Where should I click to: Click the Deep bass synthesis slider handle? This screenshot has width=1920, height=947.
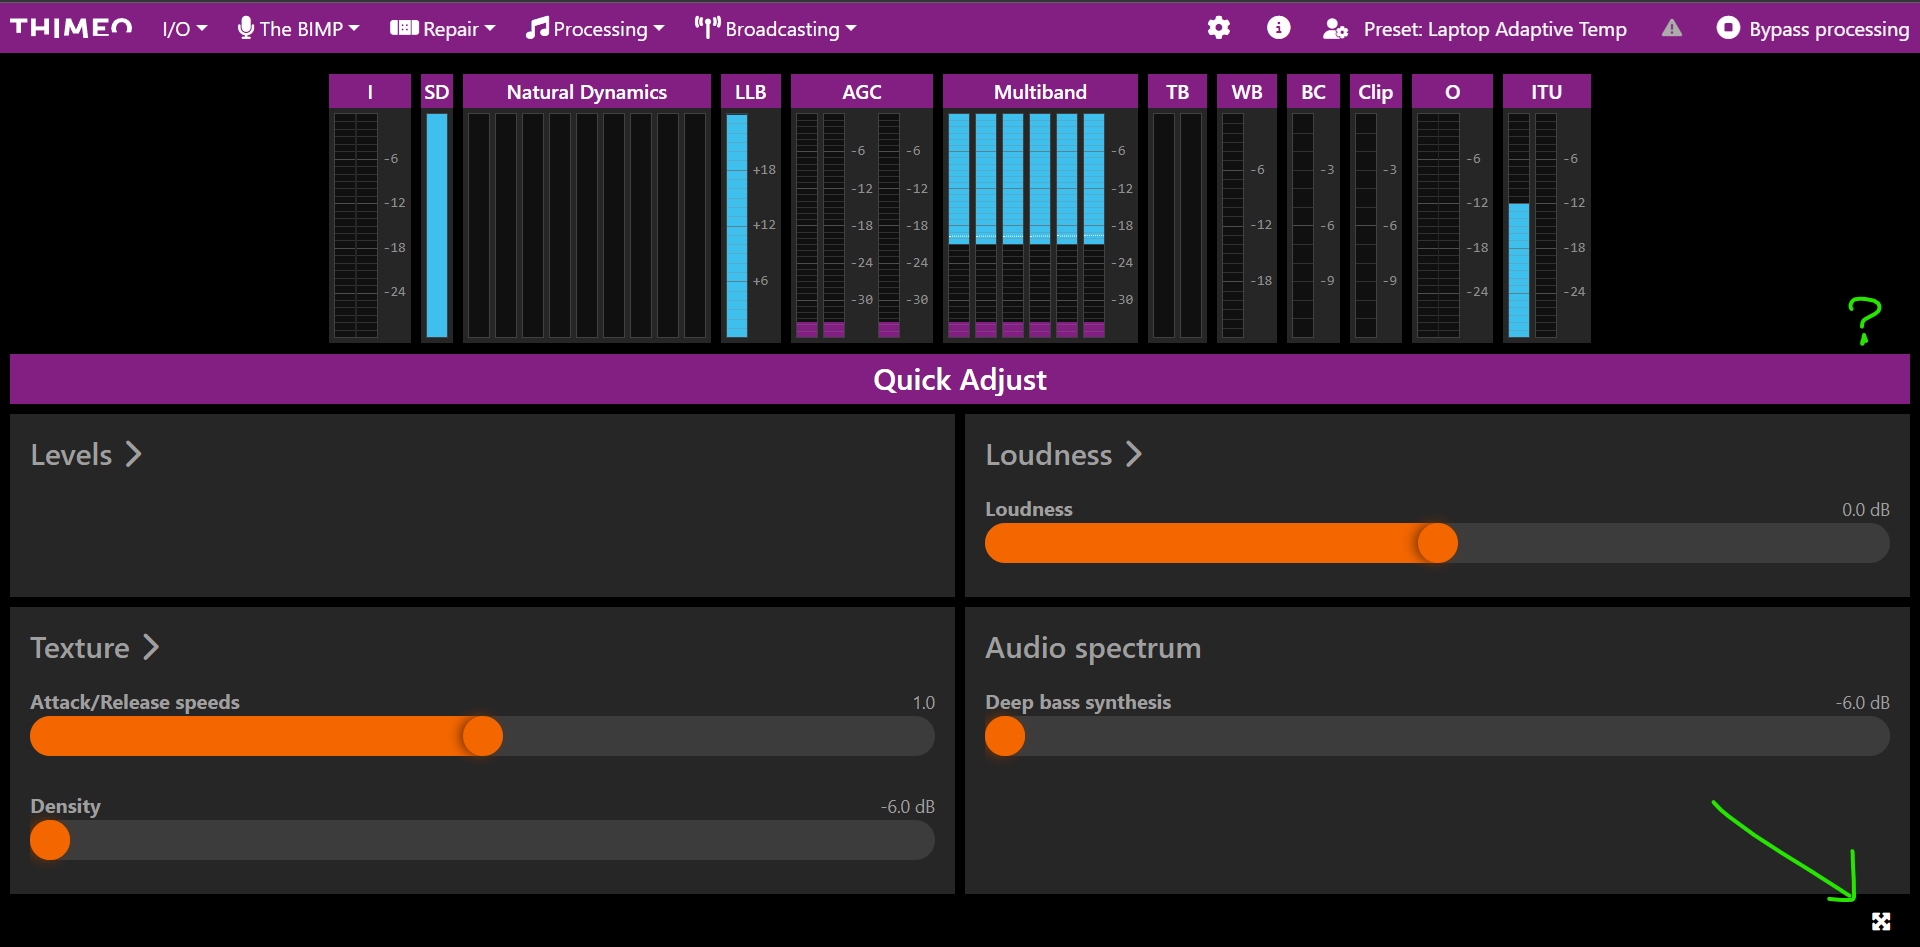(x=1005, y=736)
